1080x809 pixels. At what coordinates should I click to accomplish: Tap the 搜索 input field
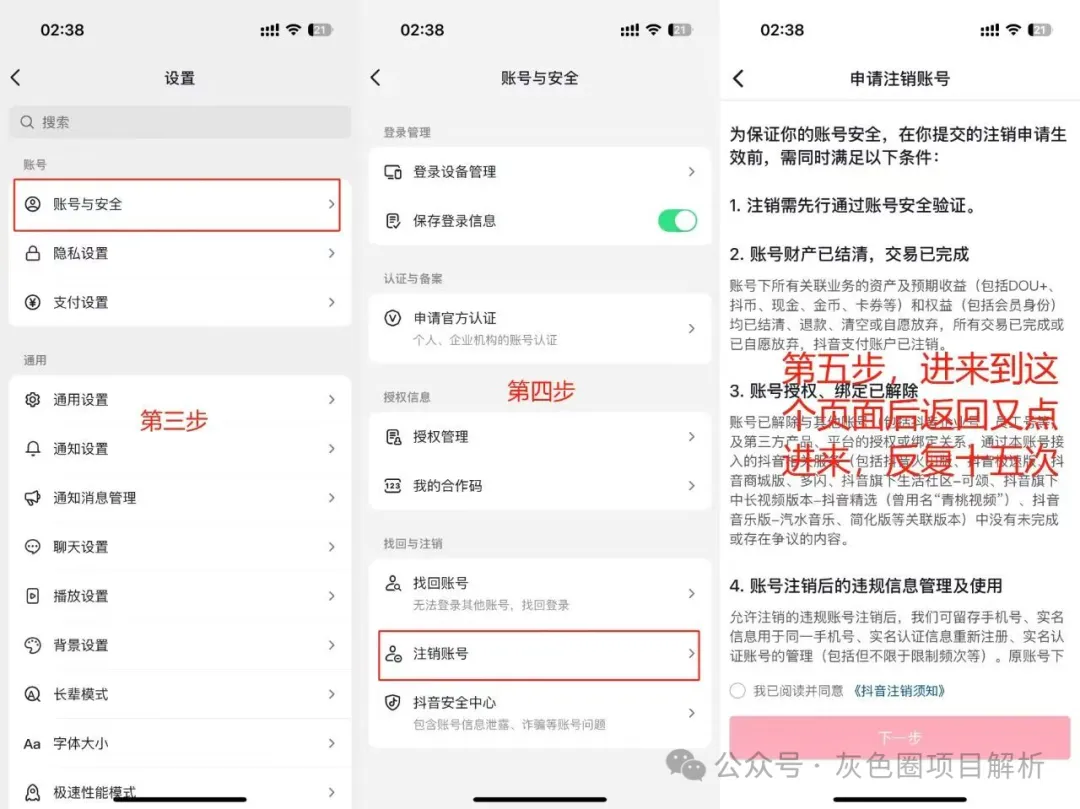[x=180, y=123]
